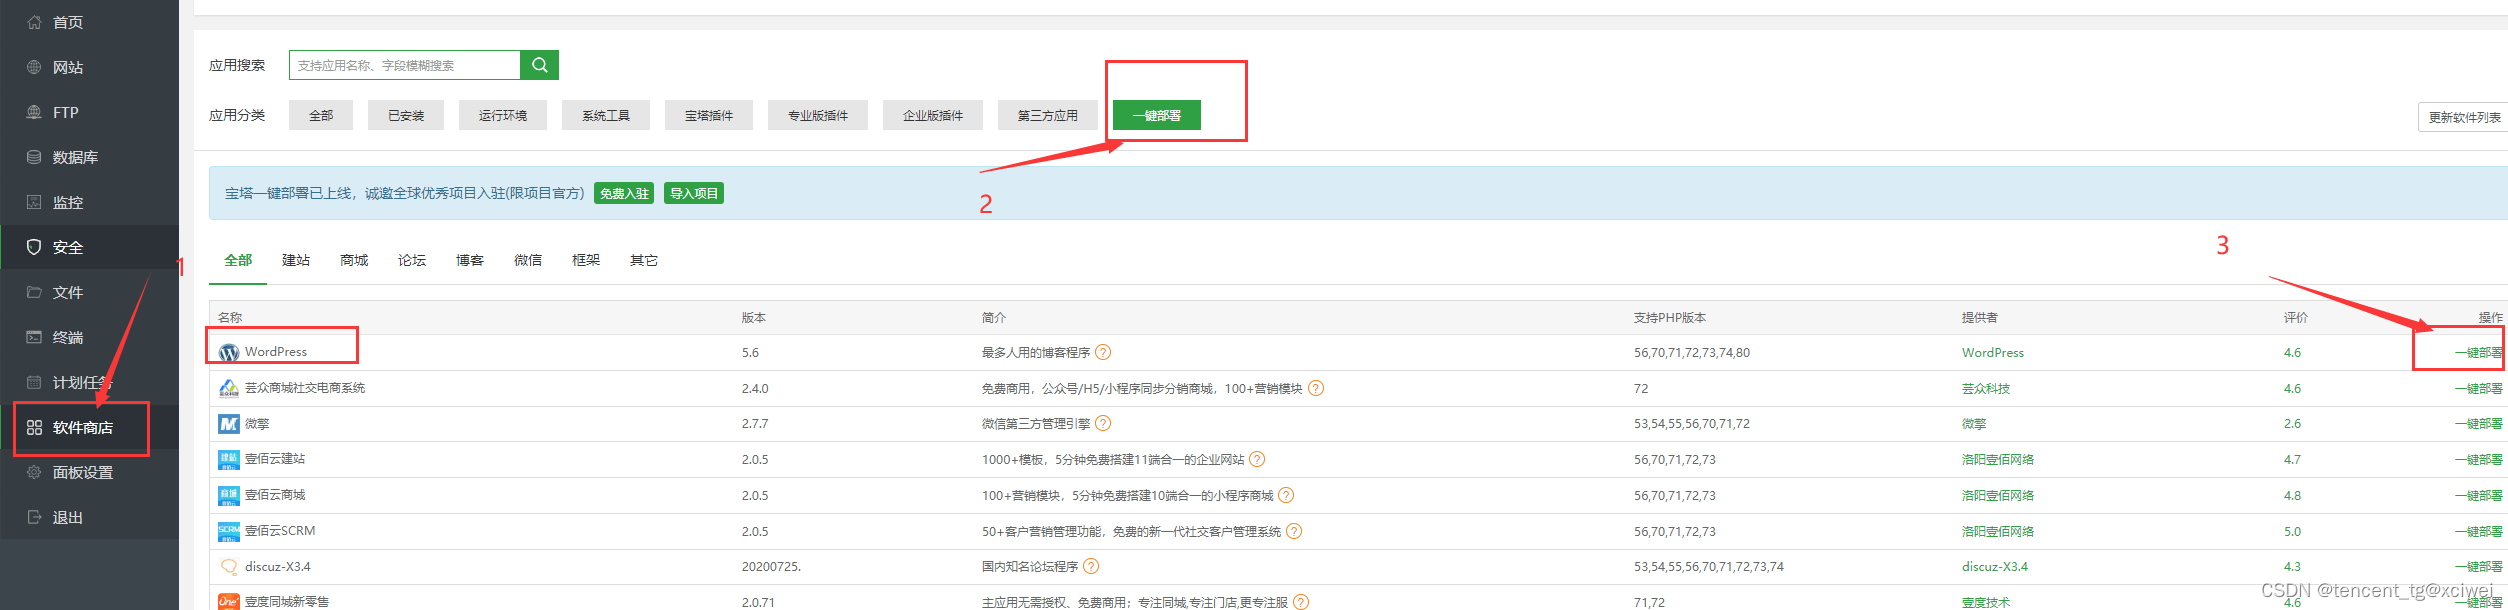Open 面板设置 gear icon in sidebar
Image resolution: width=2508 pixels, height=610 pixels.
click(34, 472)
